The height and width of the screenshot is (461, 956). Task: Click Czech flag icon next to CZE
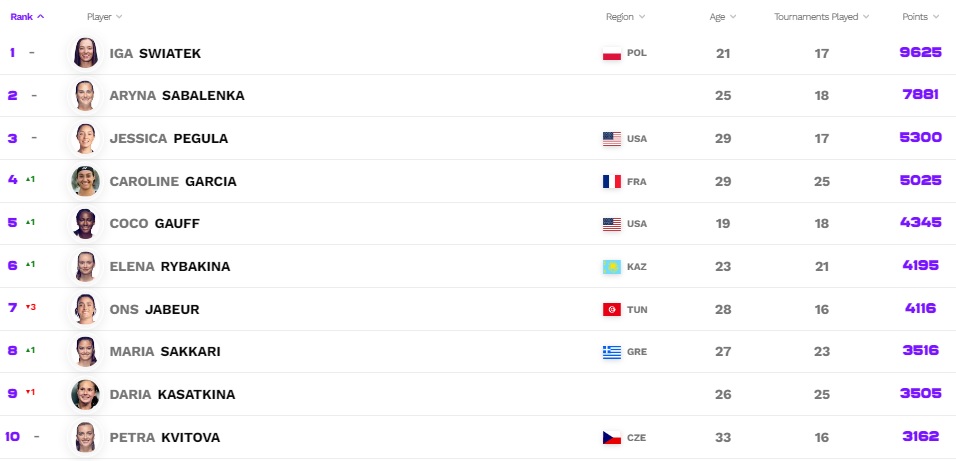(612, 437)
